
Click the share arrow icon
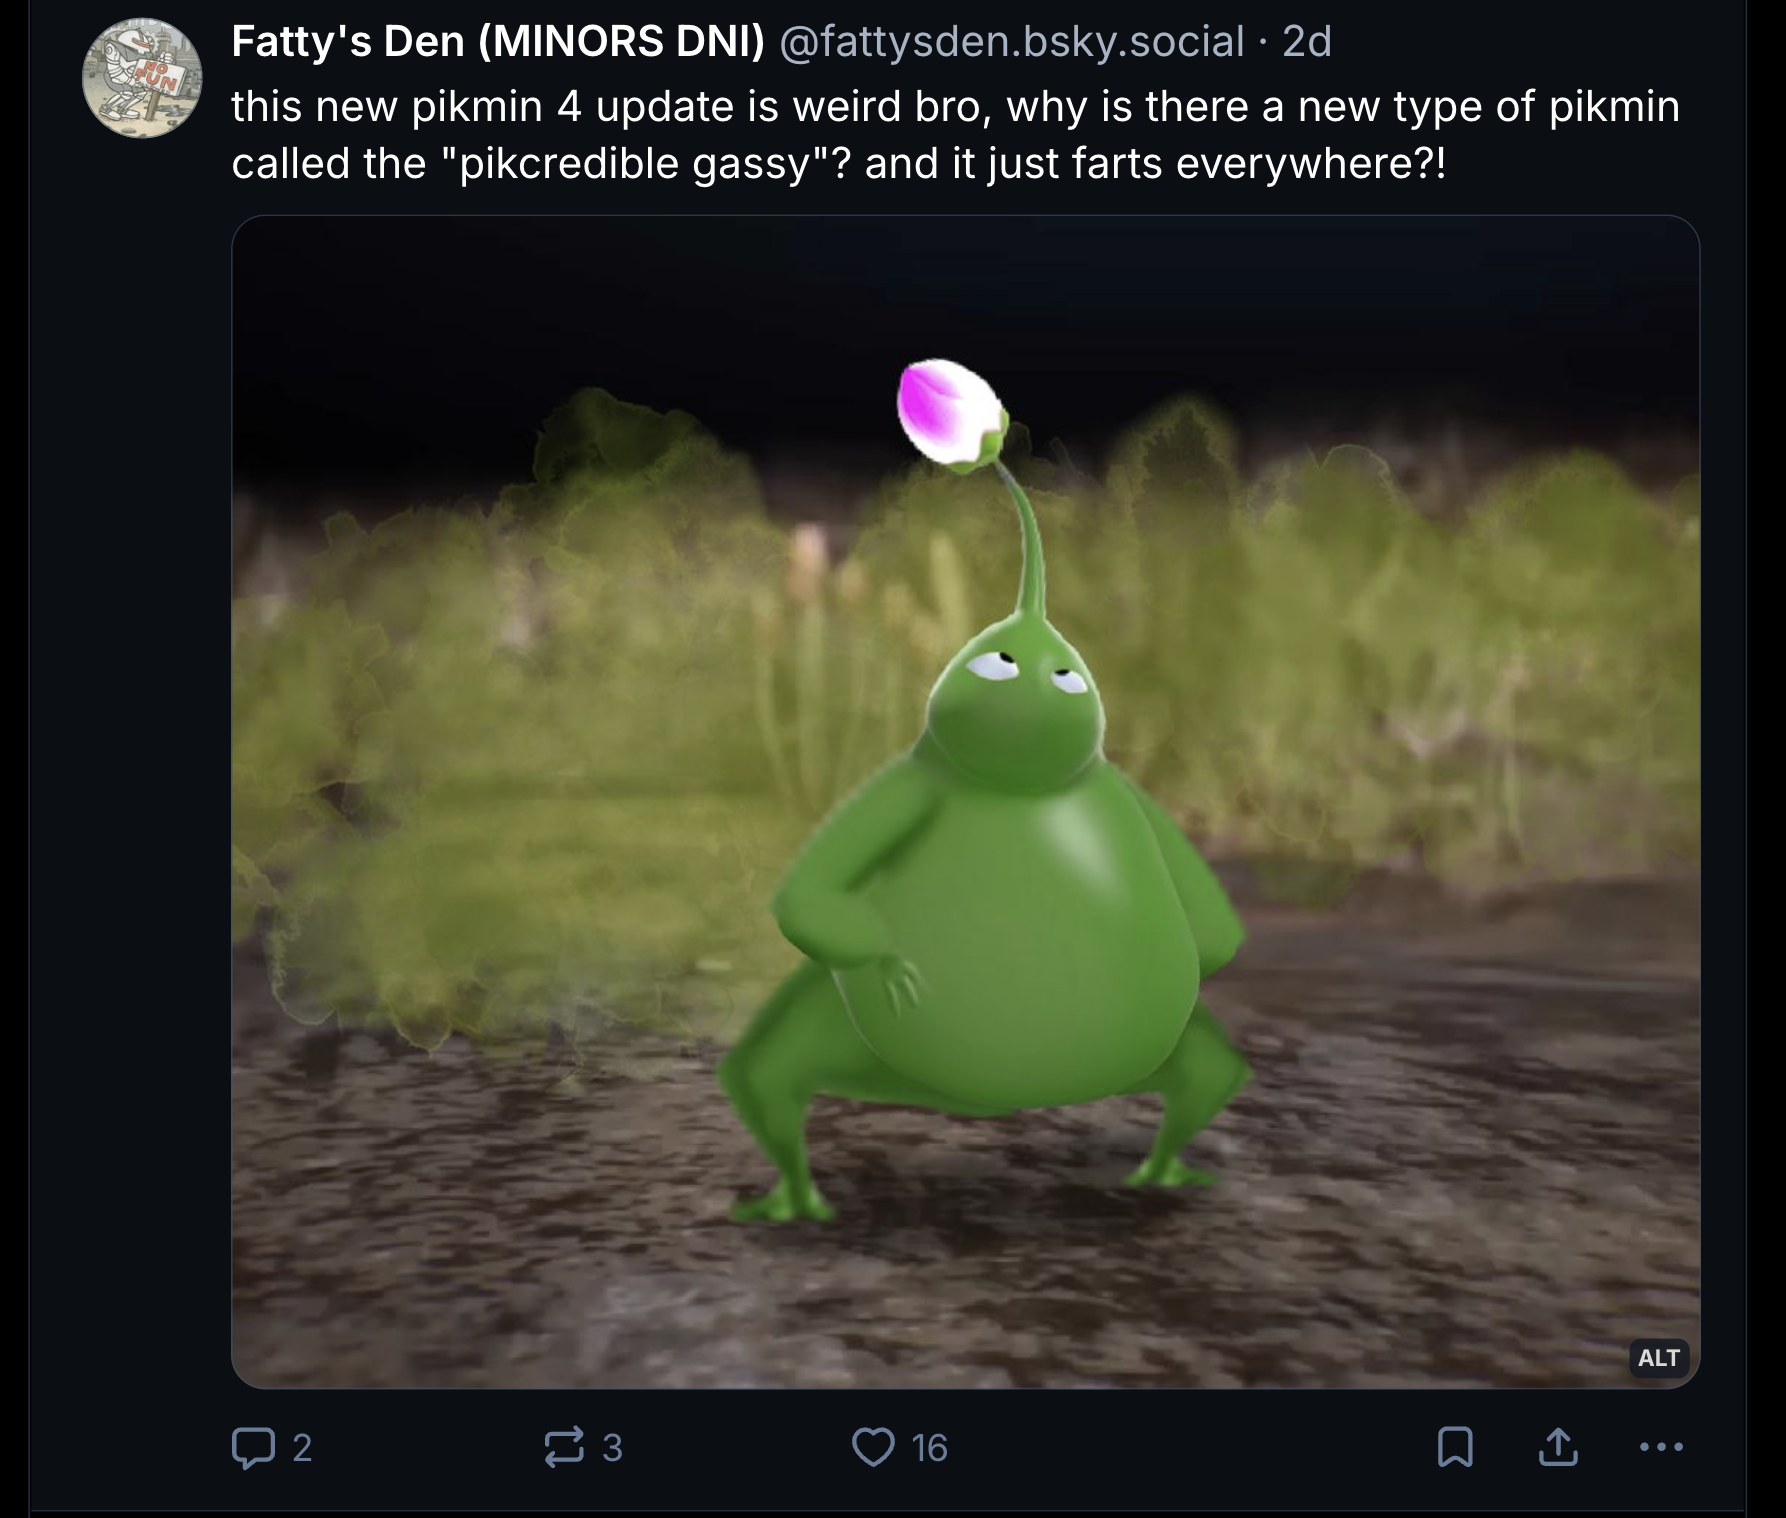click(1558, 1447)
